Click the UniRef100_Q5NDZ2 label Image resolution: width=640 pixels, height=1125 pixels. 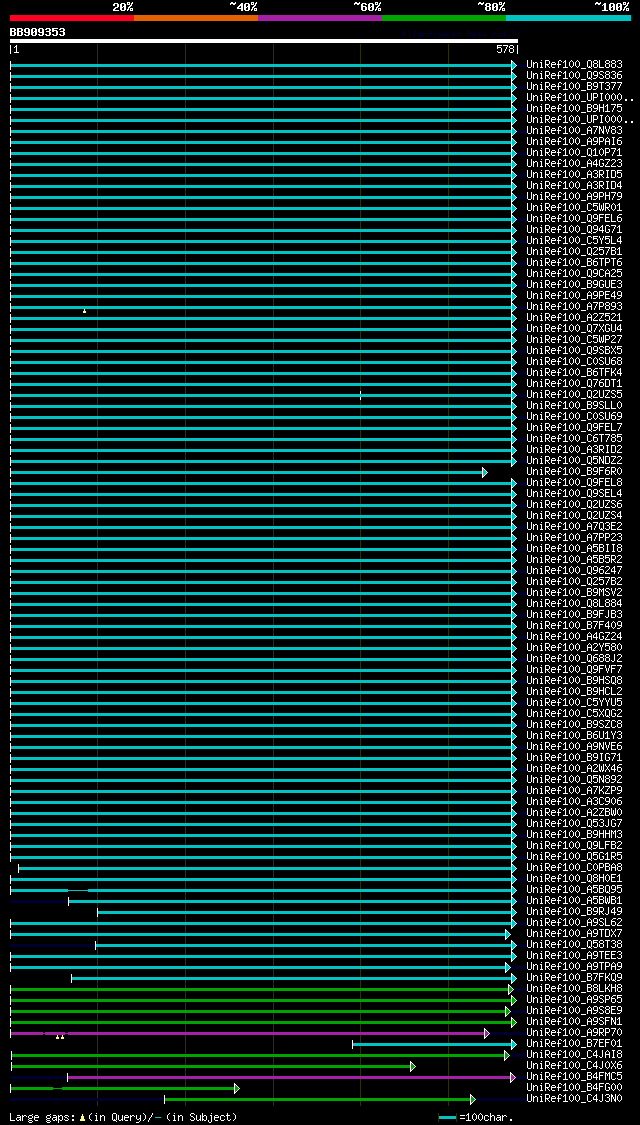tap(574, 461)
